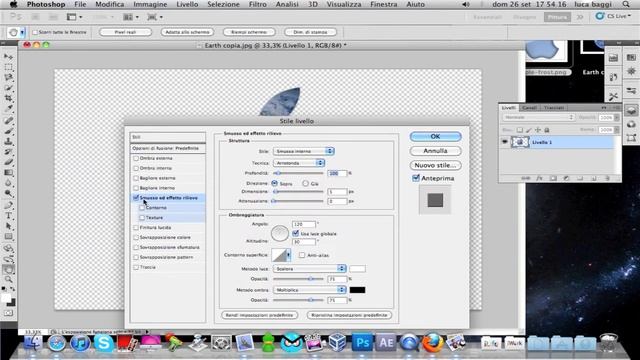
Task: Select the Zoom tool in toolbox
Action: coord(8,279)
